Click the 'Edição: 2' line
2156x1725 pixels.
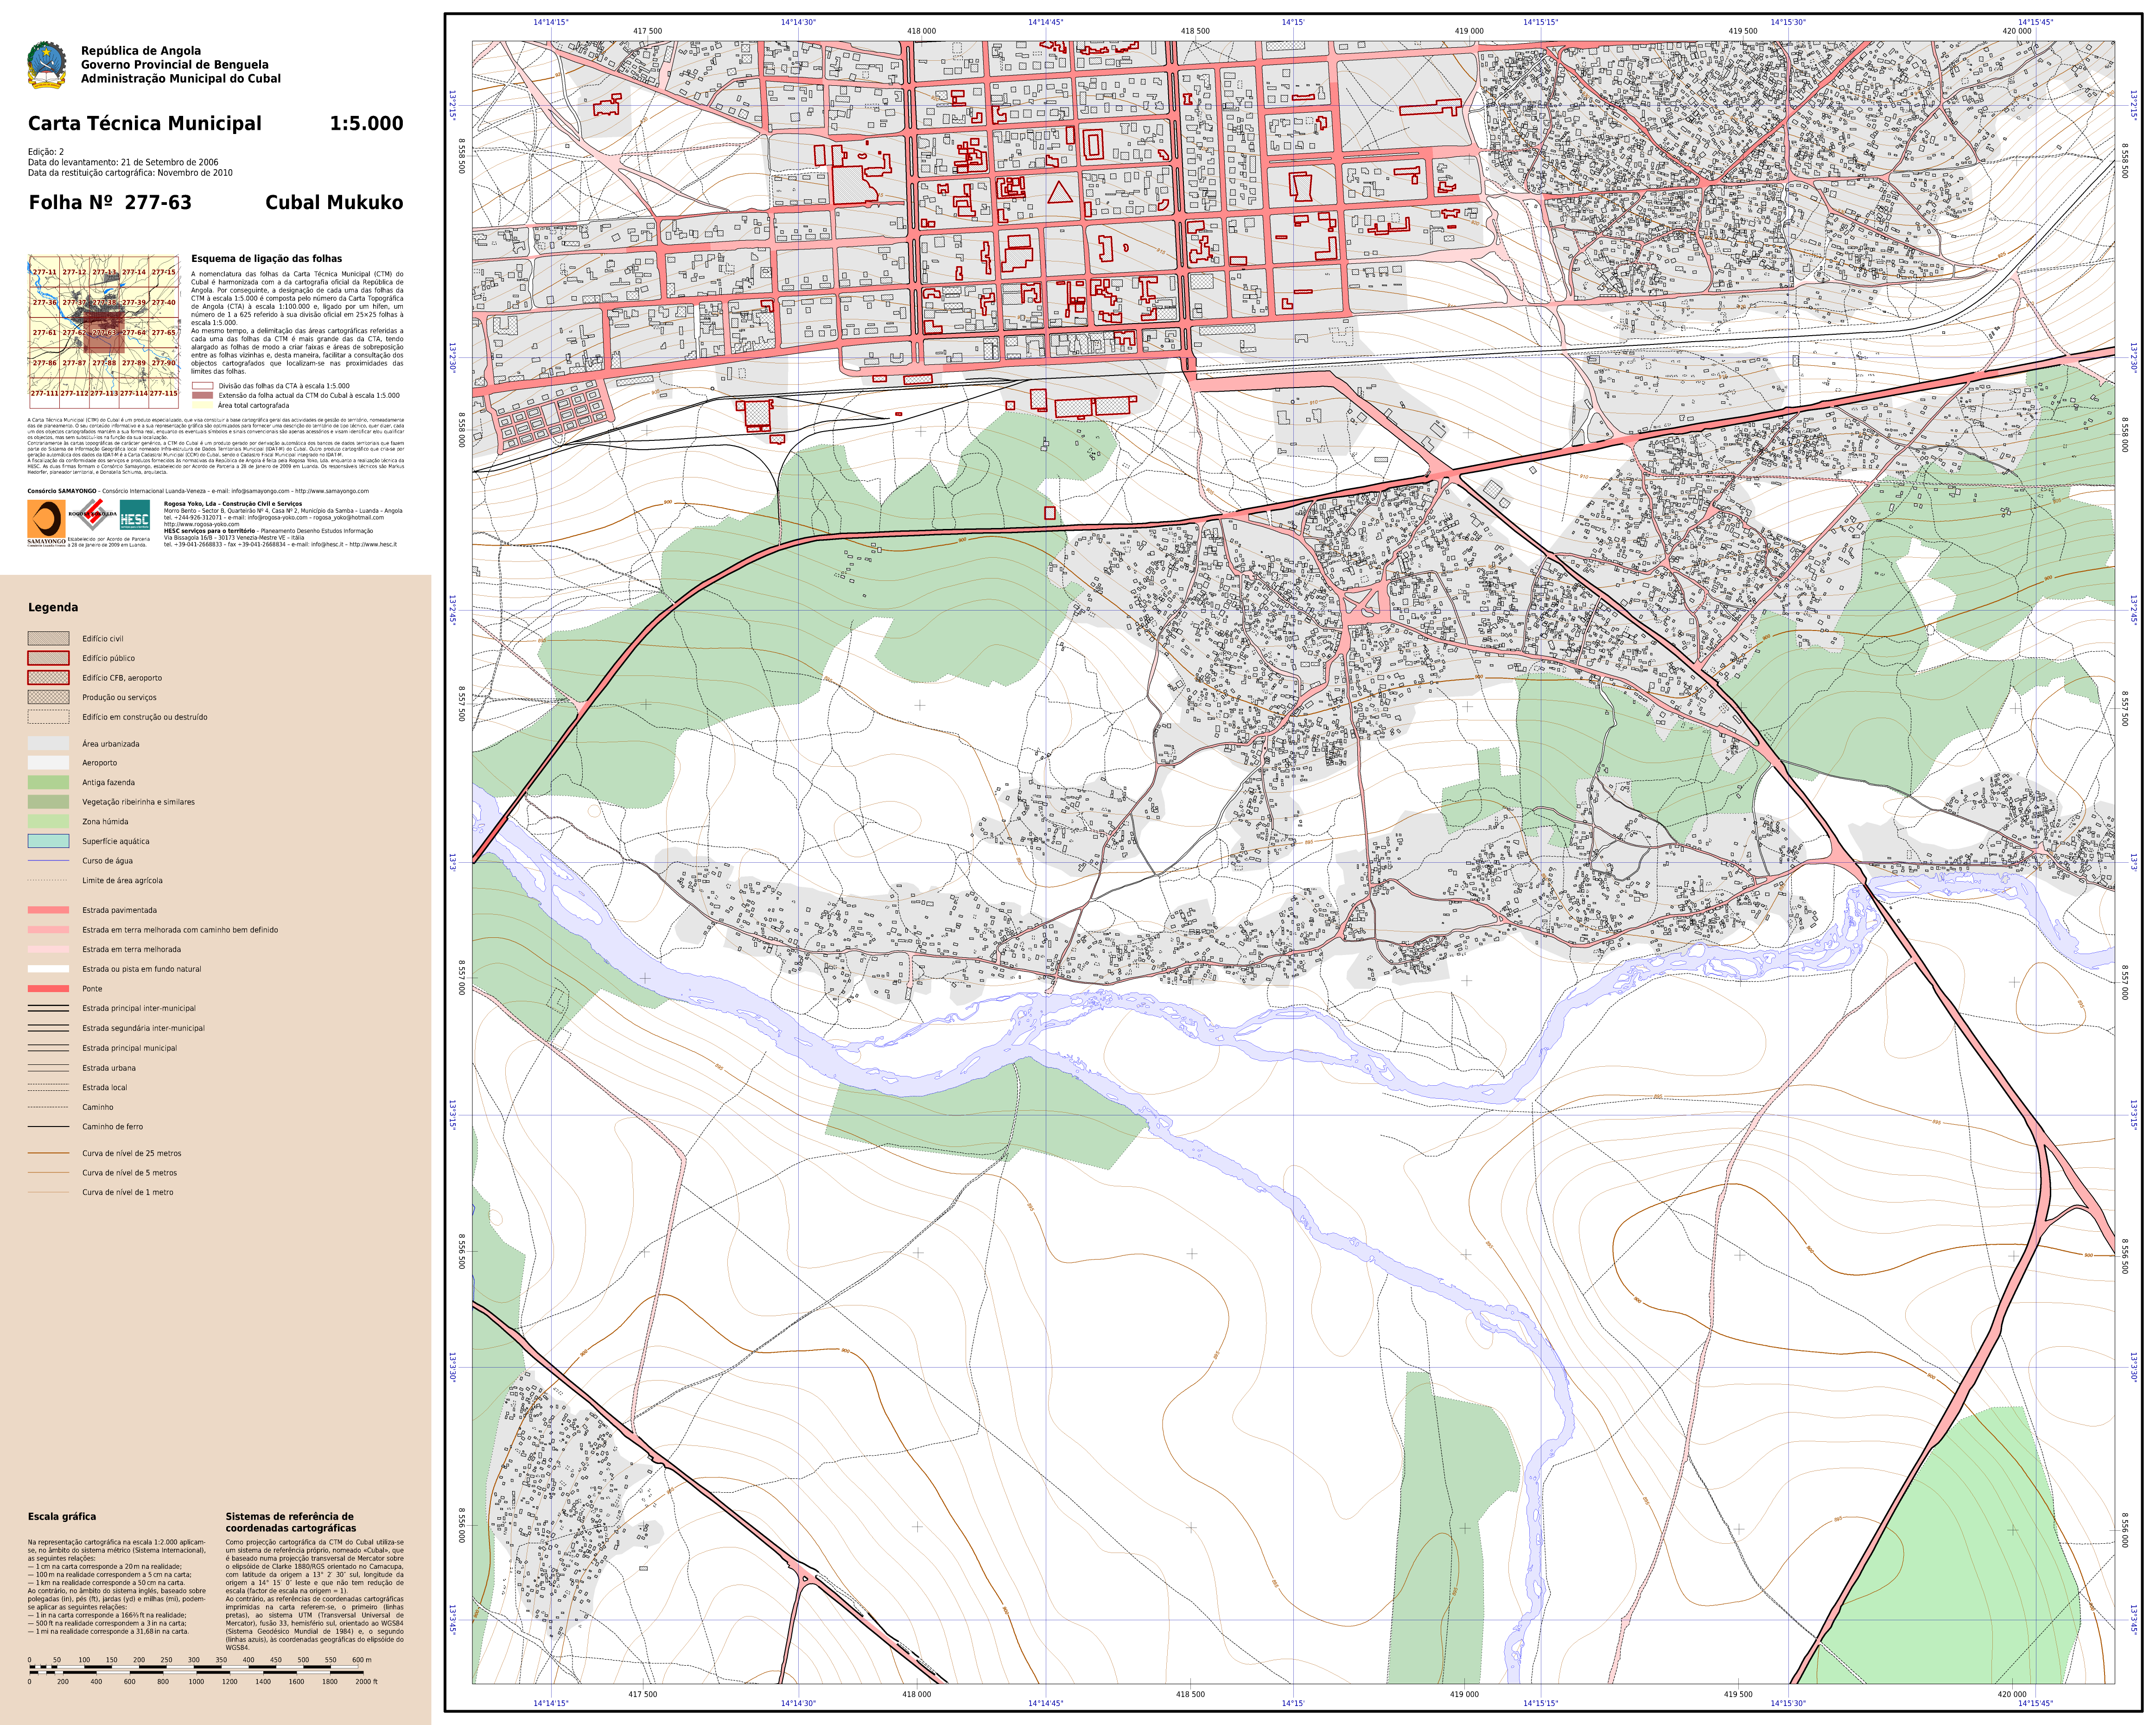(x=46, y=152)
